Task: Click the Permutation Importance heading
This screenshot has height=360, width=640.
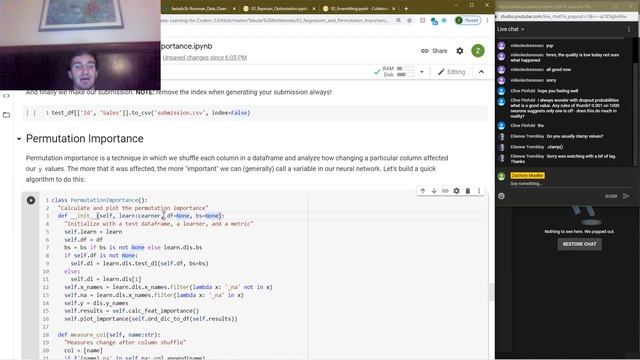Action: pyautogui.click(x=84, y=139)
